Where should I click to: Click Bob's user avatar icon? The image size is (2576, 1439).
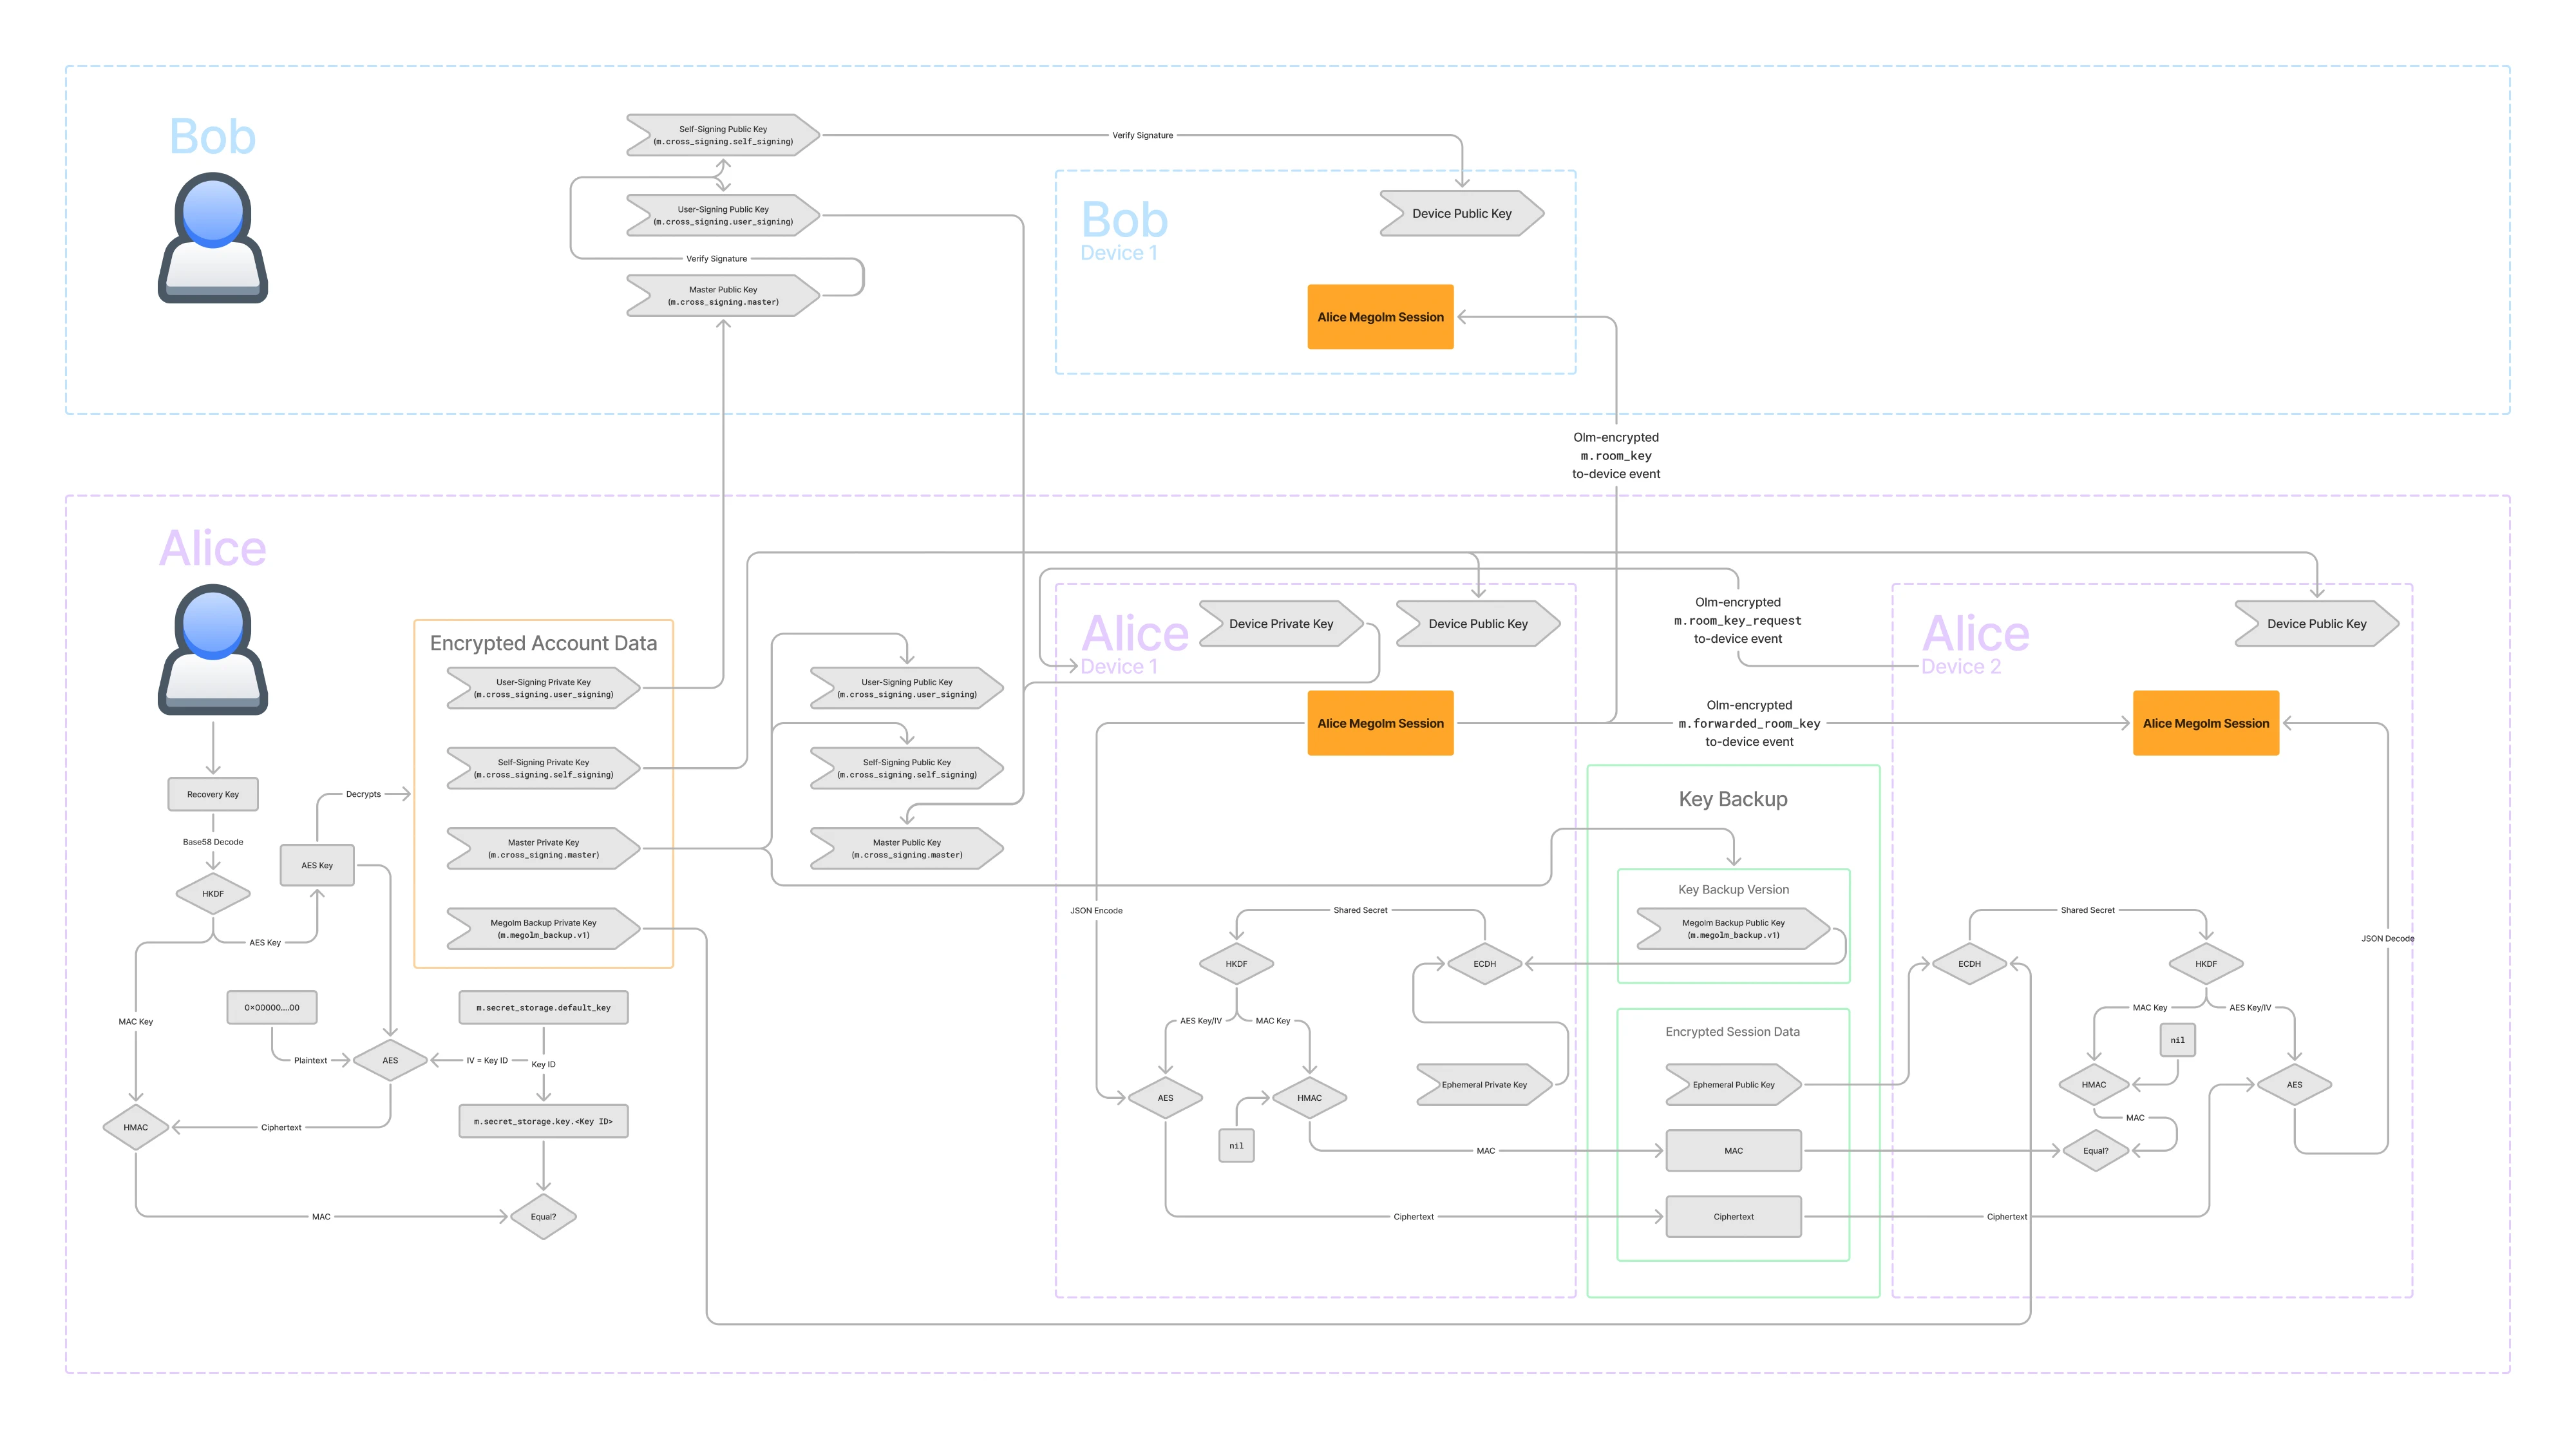click(x=213, y=237)
